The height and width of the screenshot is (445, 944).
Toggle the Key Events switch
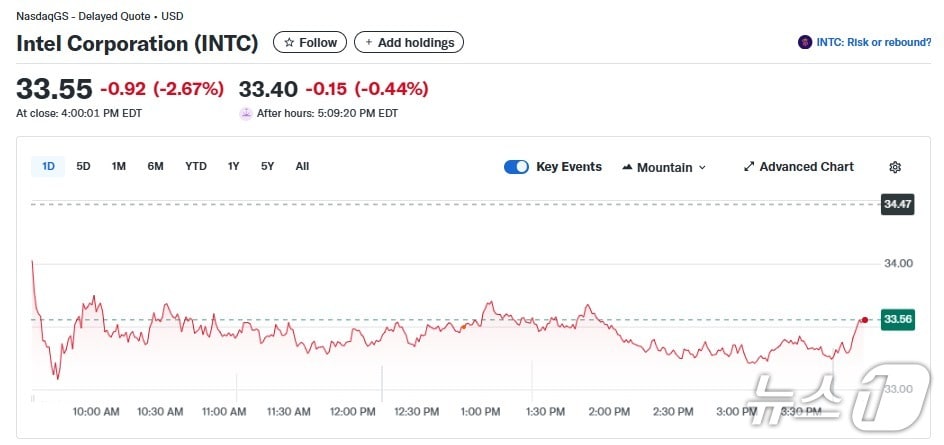pyautogui.click(x=516, y=167)
